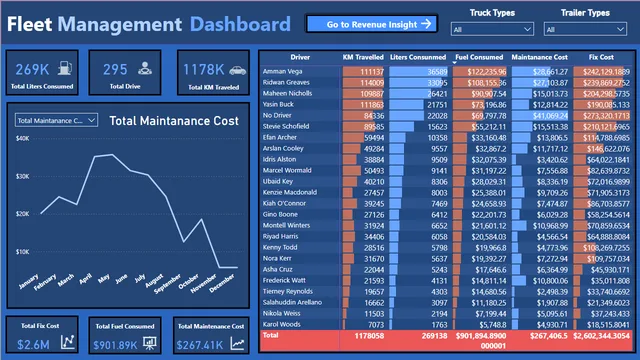Click the total maintenance value $267,406.5

pyautogui.click(x=549, y=336)
